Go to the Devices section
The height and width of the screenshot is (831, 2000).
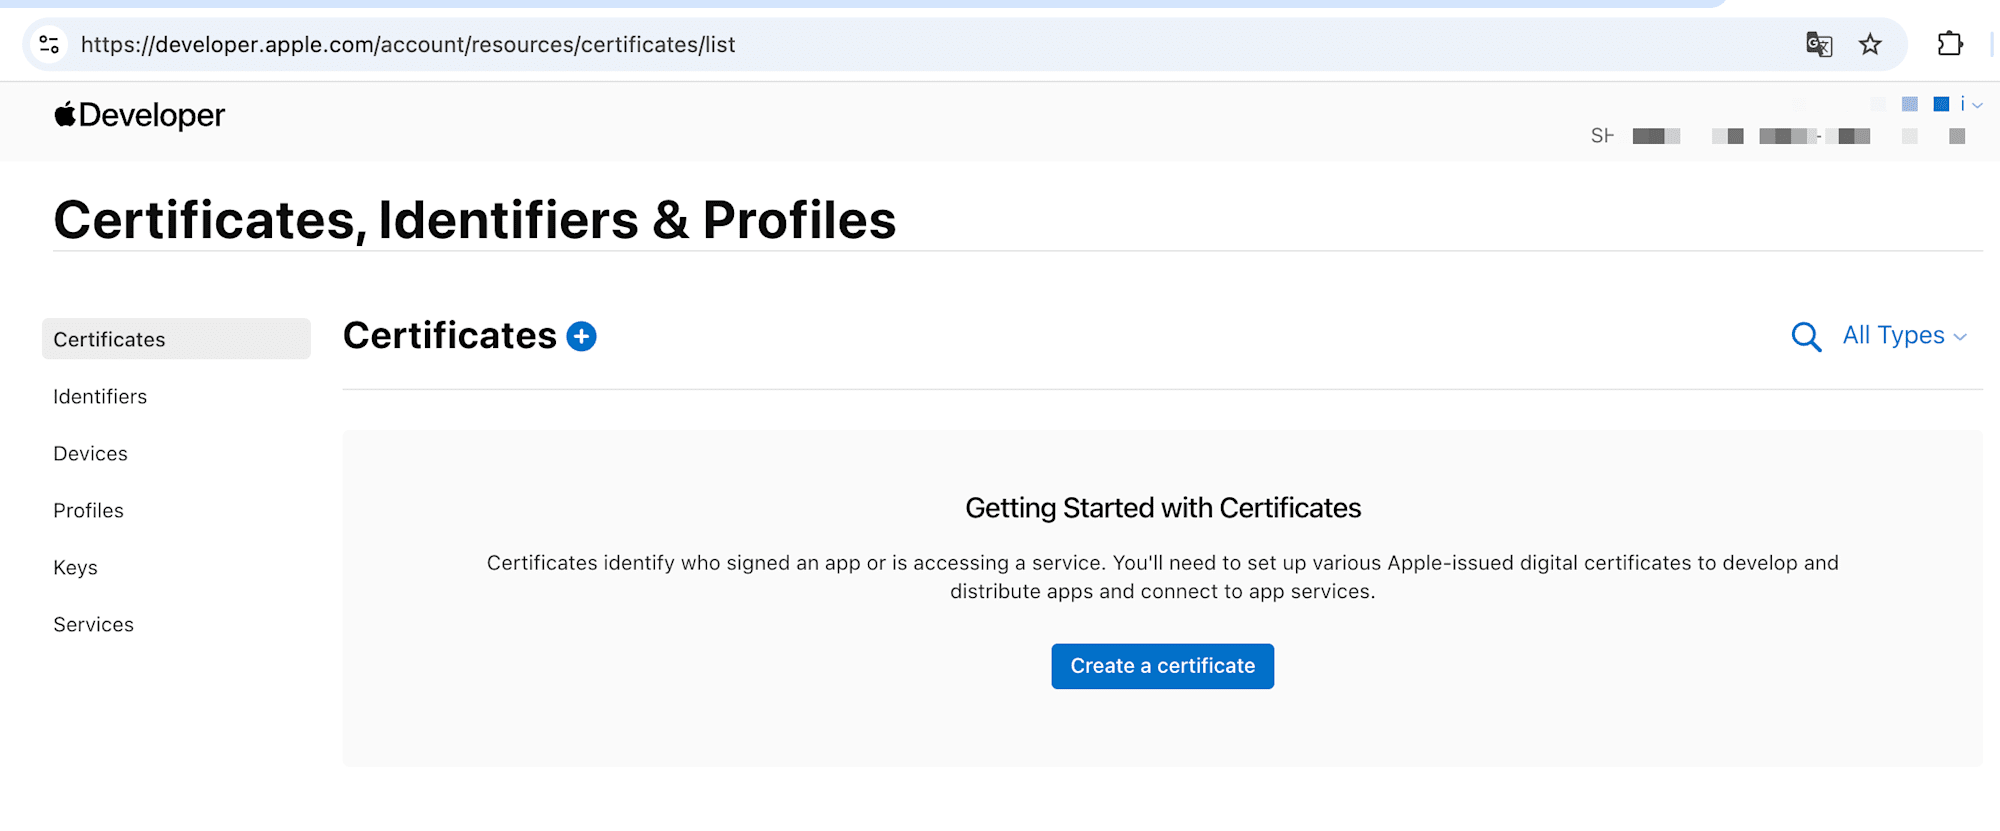point(91,454)
